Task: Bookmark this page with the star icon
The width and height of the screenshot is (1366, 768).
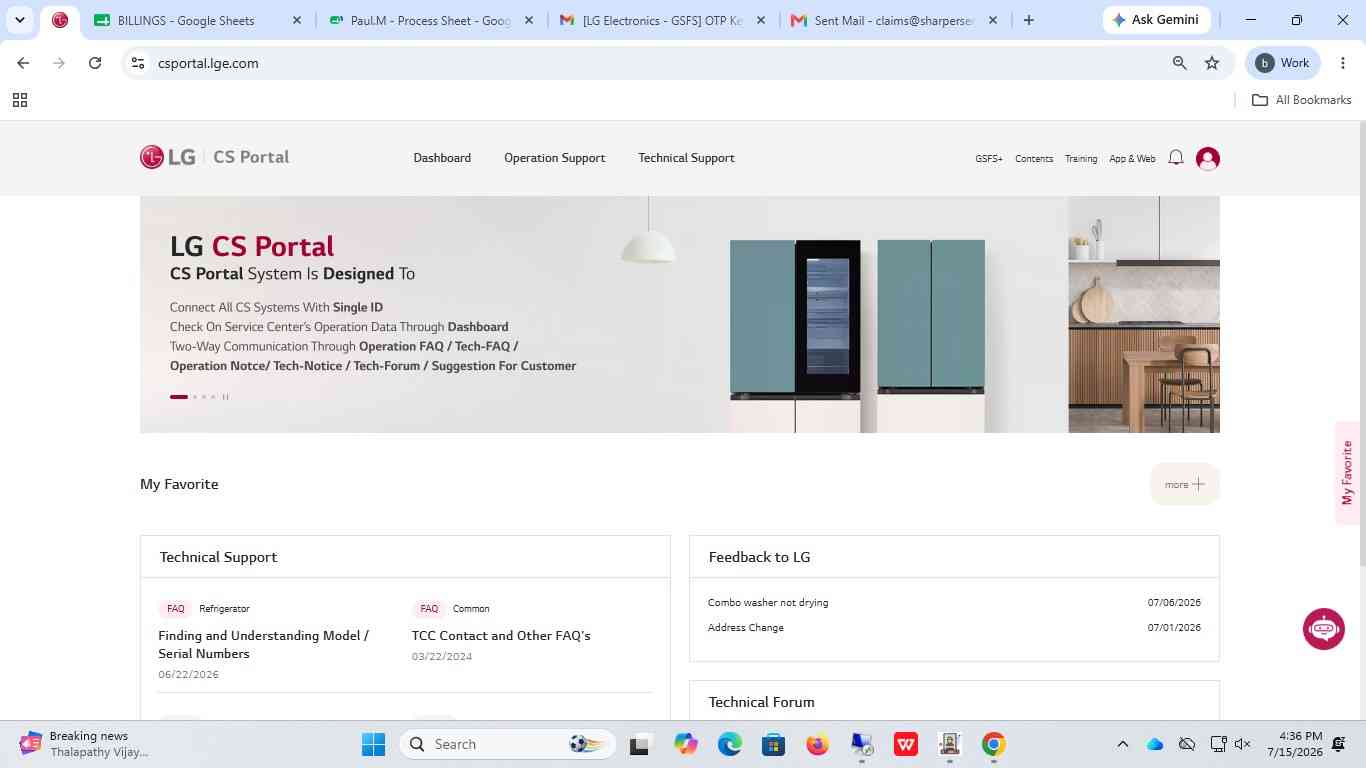Action: point(1212,63)
